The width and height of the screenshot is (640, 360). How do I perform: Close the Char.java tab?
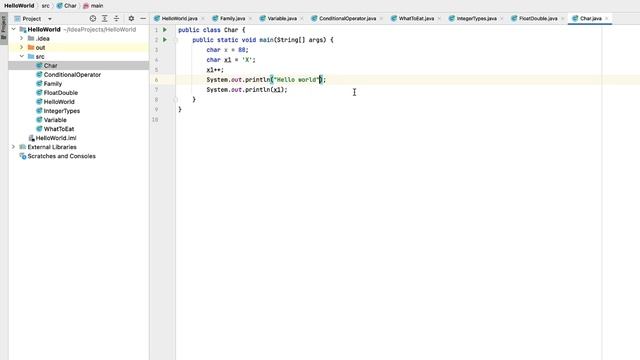click(x=607, y=18)
